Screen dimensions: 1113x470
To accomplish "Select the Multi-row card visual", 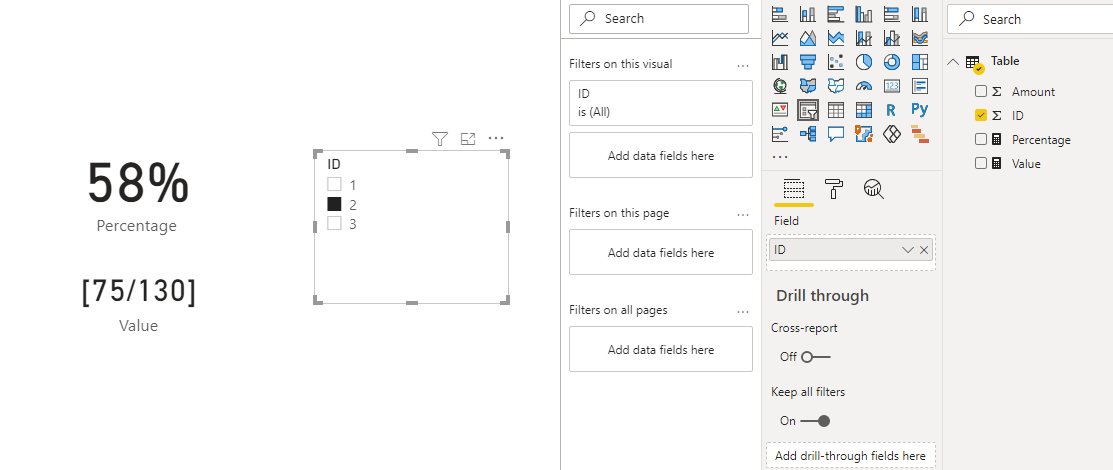I will click(x=920, y=86).
